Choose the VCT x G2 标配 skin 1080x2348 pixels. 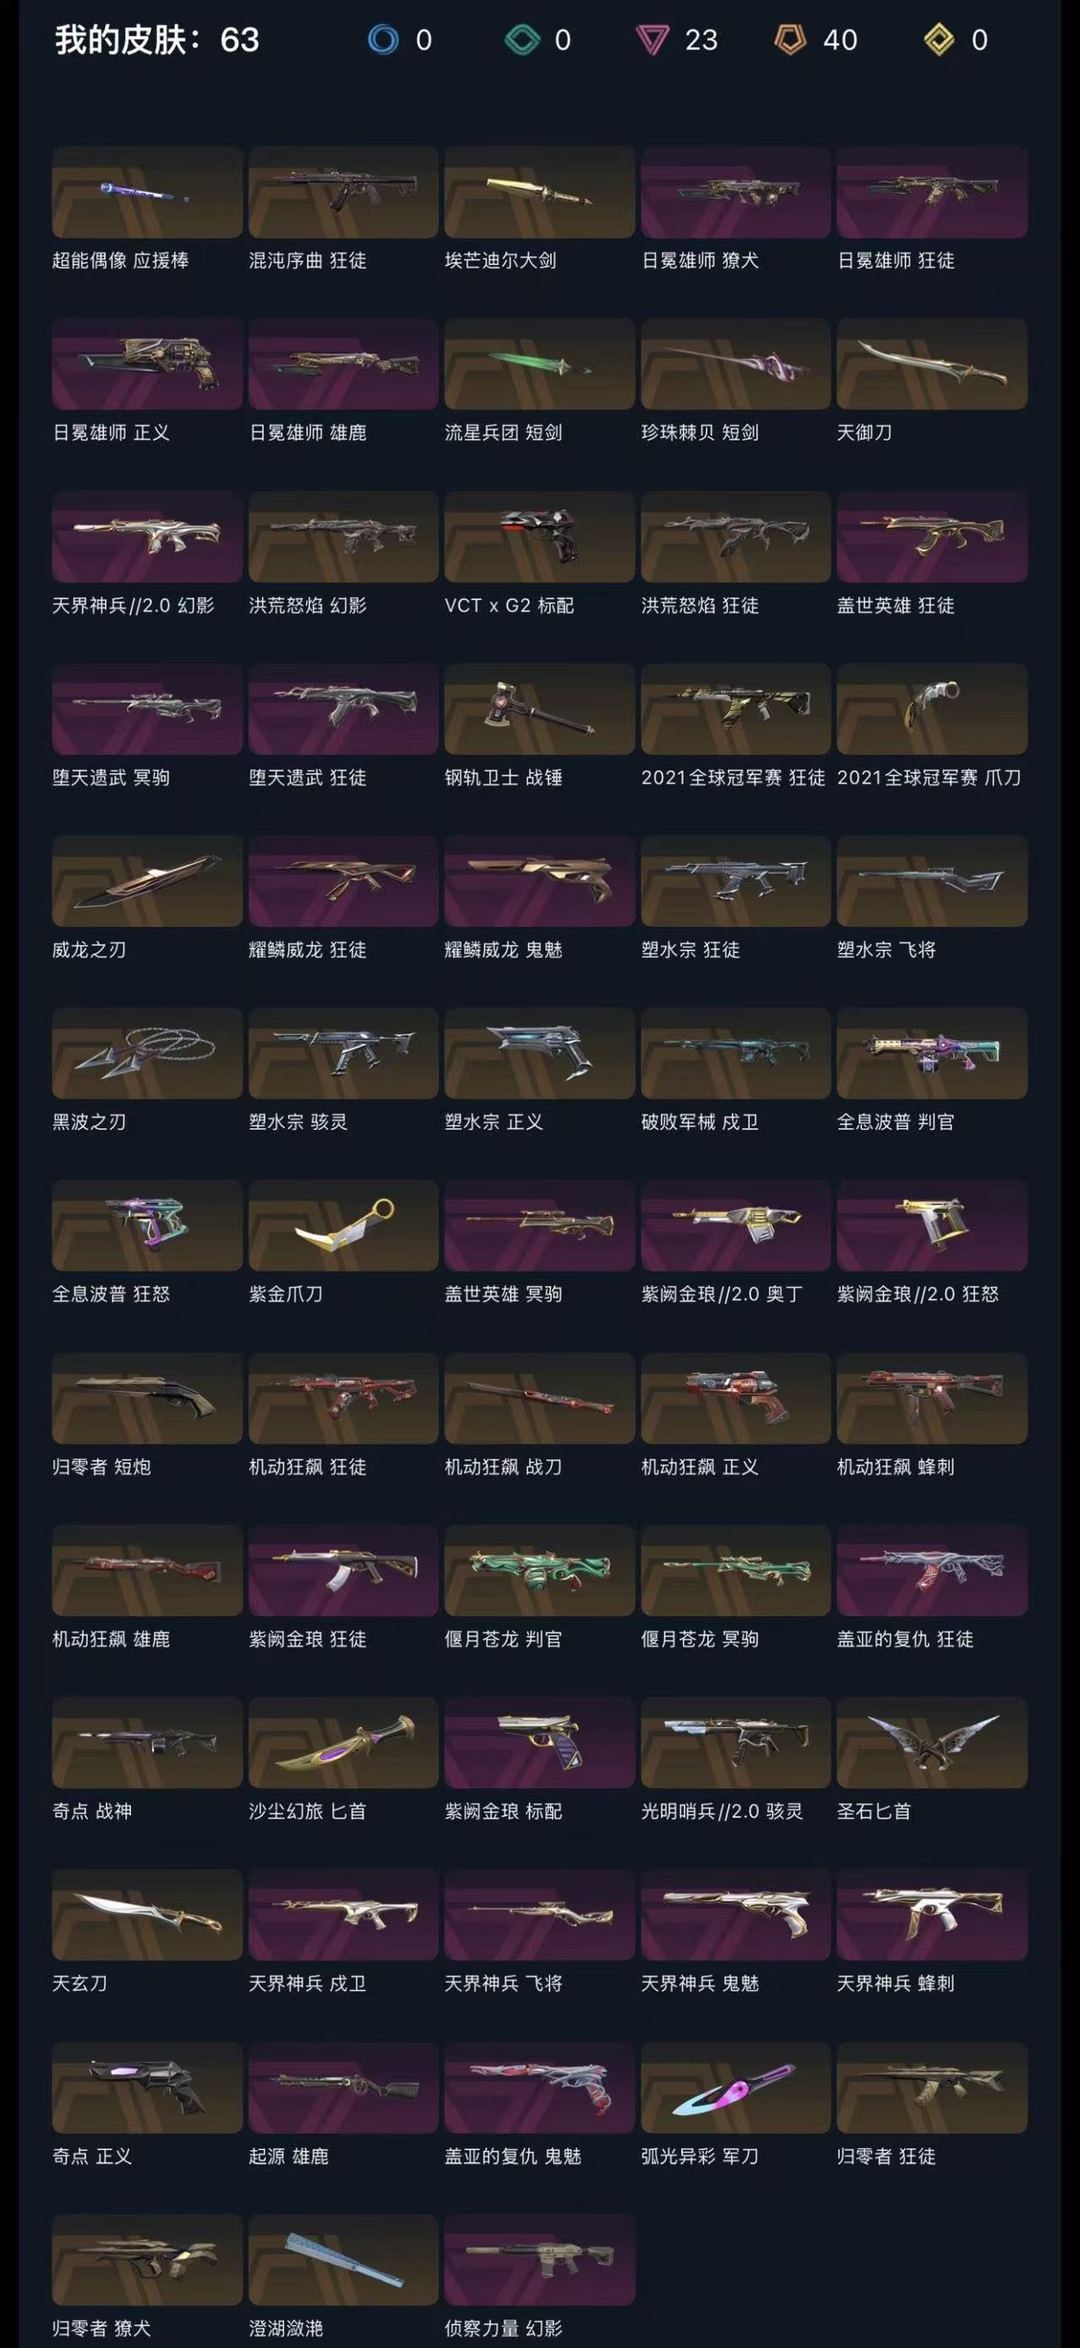click(539, 537)
